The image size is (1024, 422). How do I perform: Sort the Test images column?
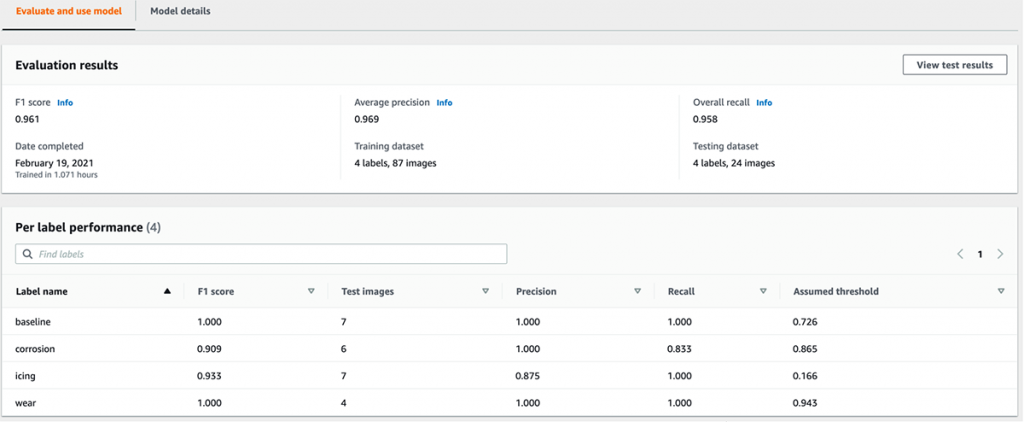pyautogui.click(x=485, y=291)
